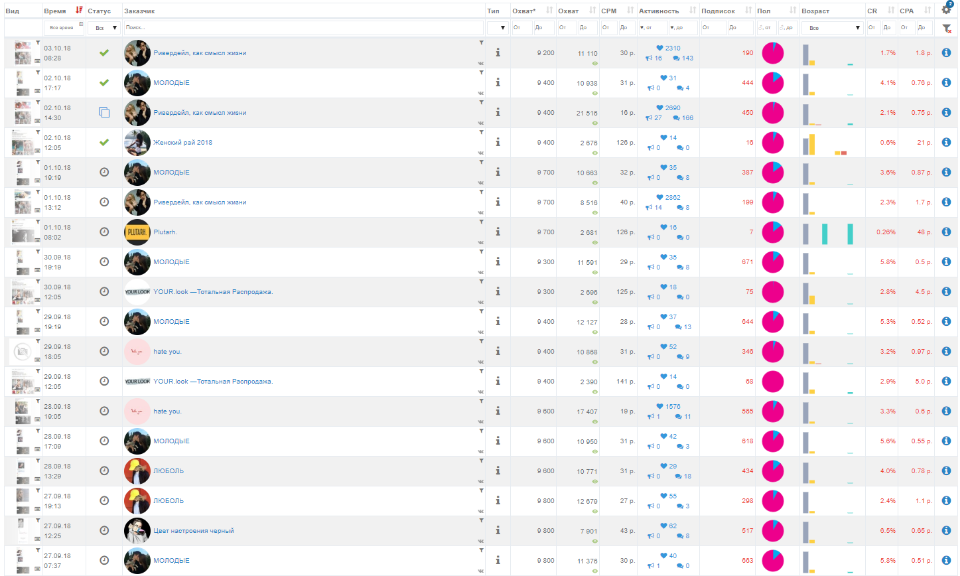Open Возраст filter dropdown 'Все'
The image size is (960, 576).
pos(832,28)
